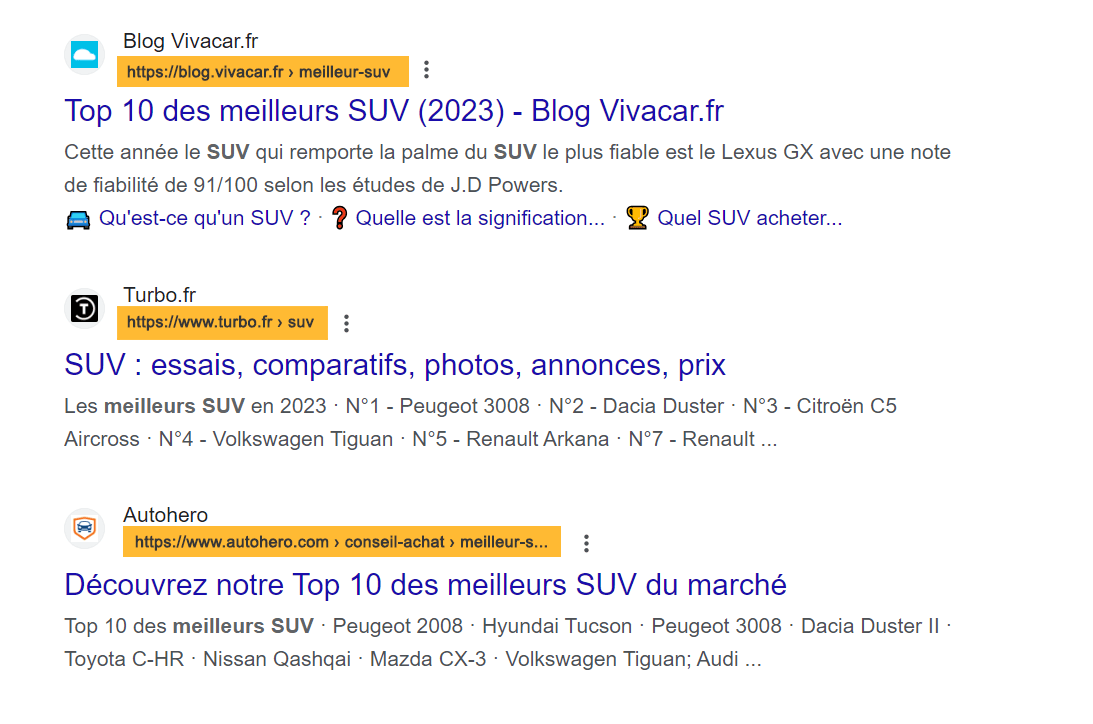Click the Autohero shield favicon

tap(84, 528)
